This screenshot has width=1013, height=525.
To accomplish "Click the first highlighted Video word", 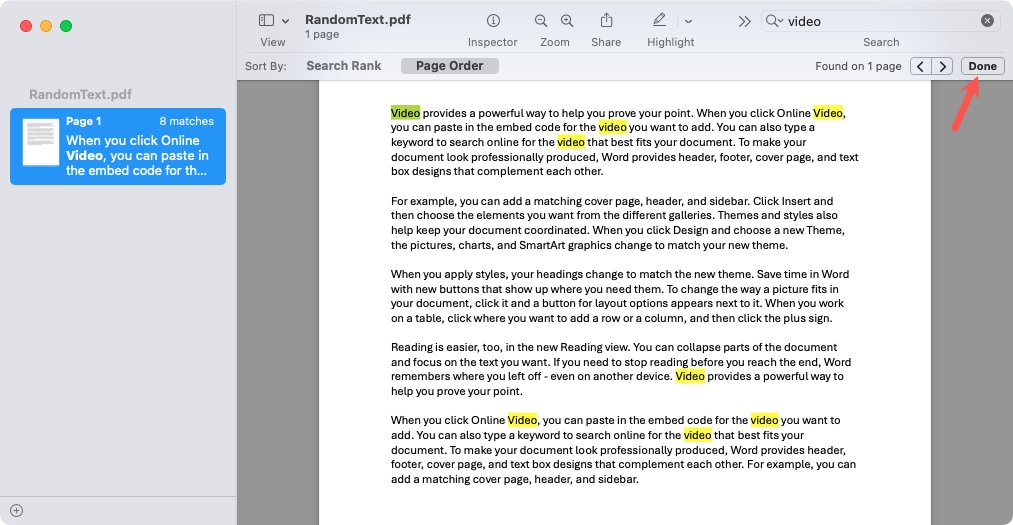I will coord(405,113).
